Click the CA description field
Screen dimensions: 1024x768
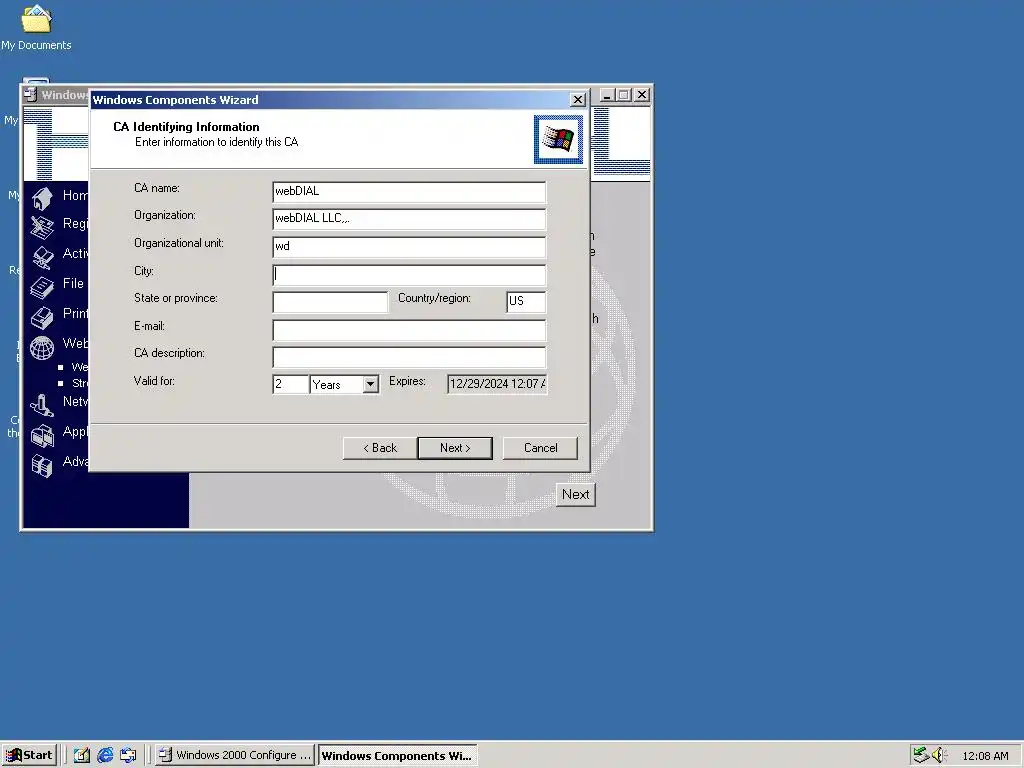point(409,357)
